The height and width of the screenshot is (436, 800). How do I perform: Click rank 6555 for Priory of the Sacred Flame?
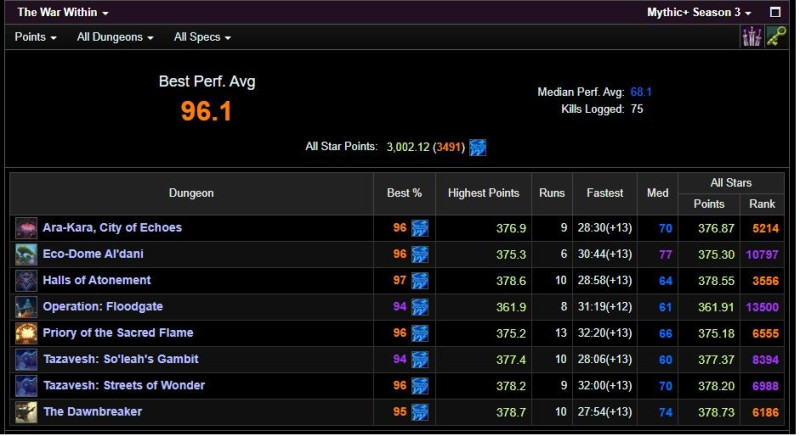coord(765,334)
